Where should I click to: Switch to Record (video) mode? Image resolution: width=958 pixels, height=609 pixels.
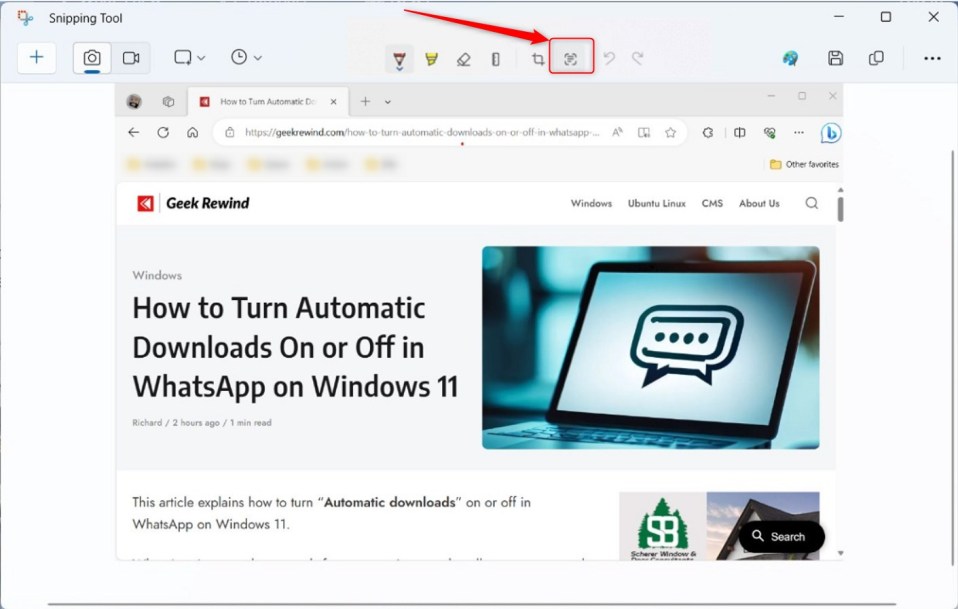click(x=131, y=58)
